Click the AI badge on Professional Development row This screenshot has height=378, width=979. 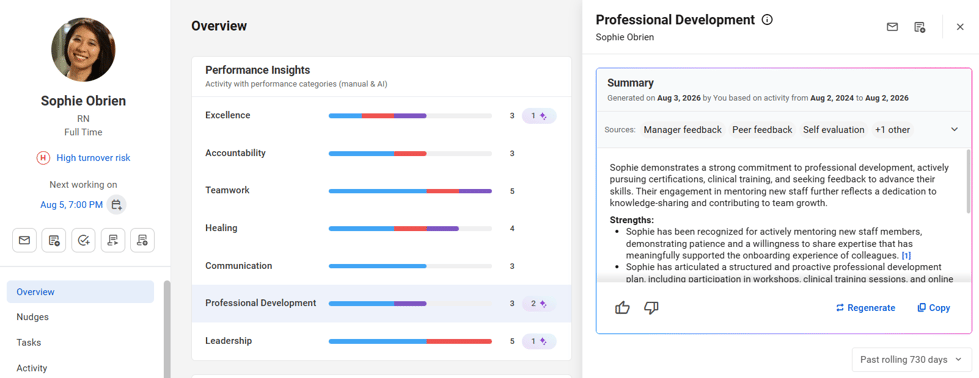[x=539, y=304]
